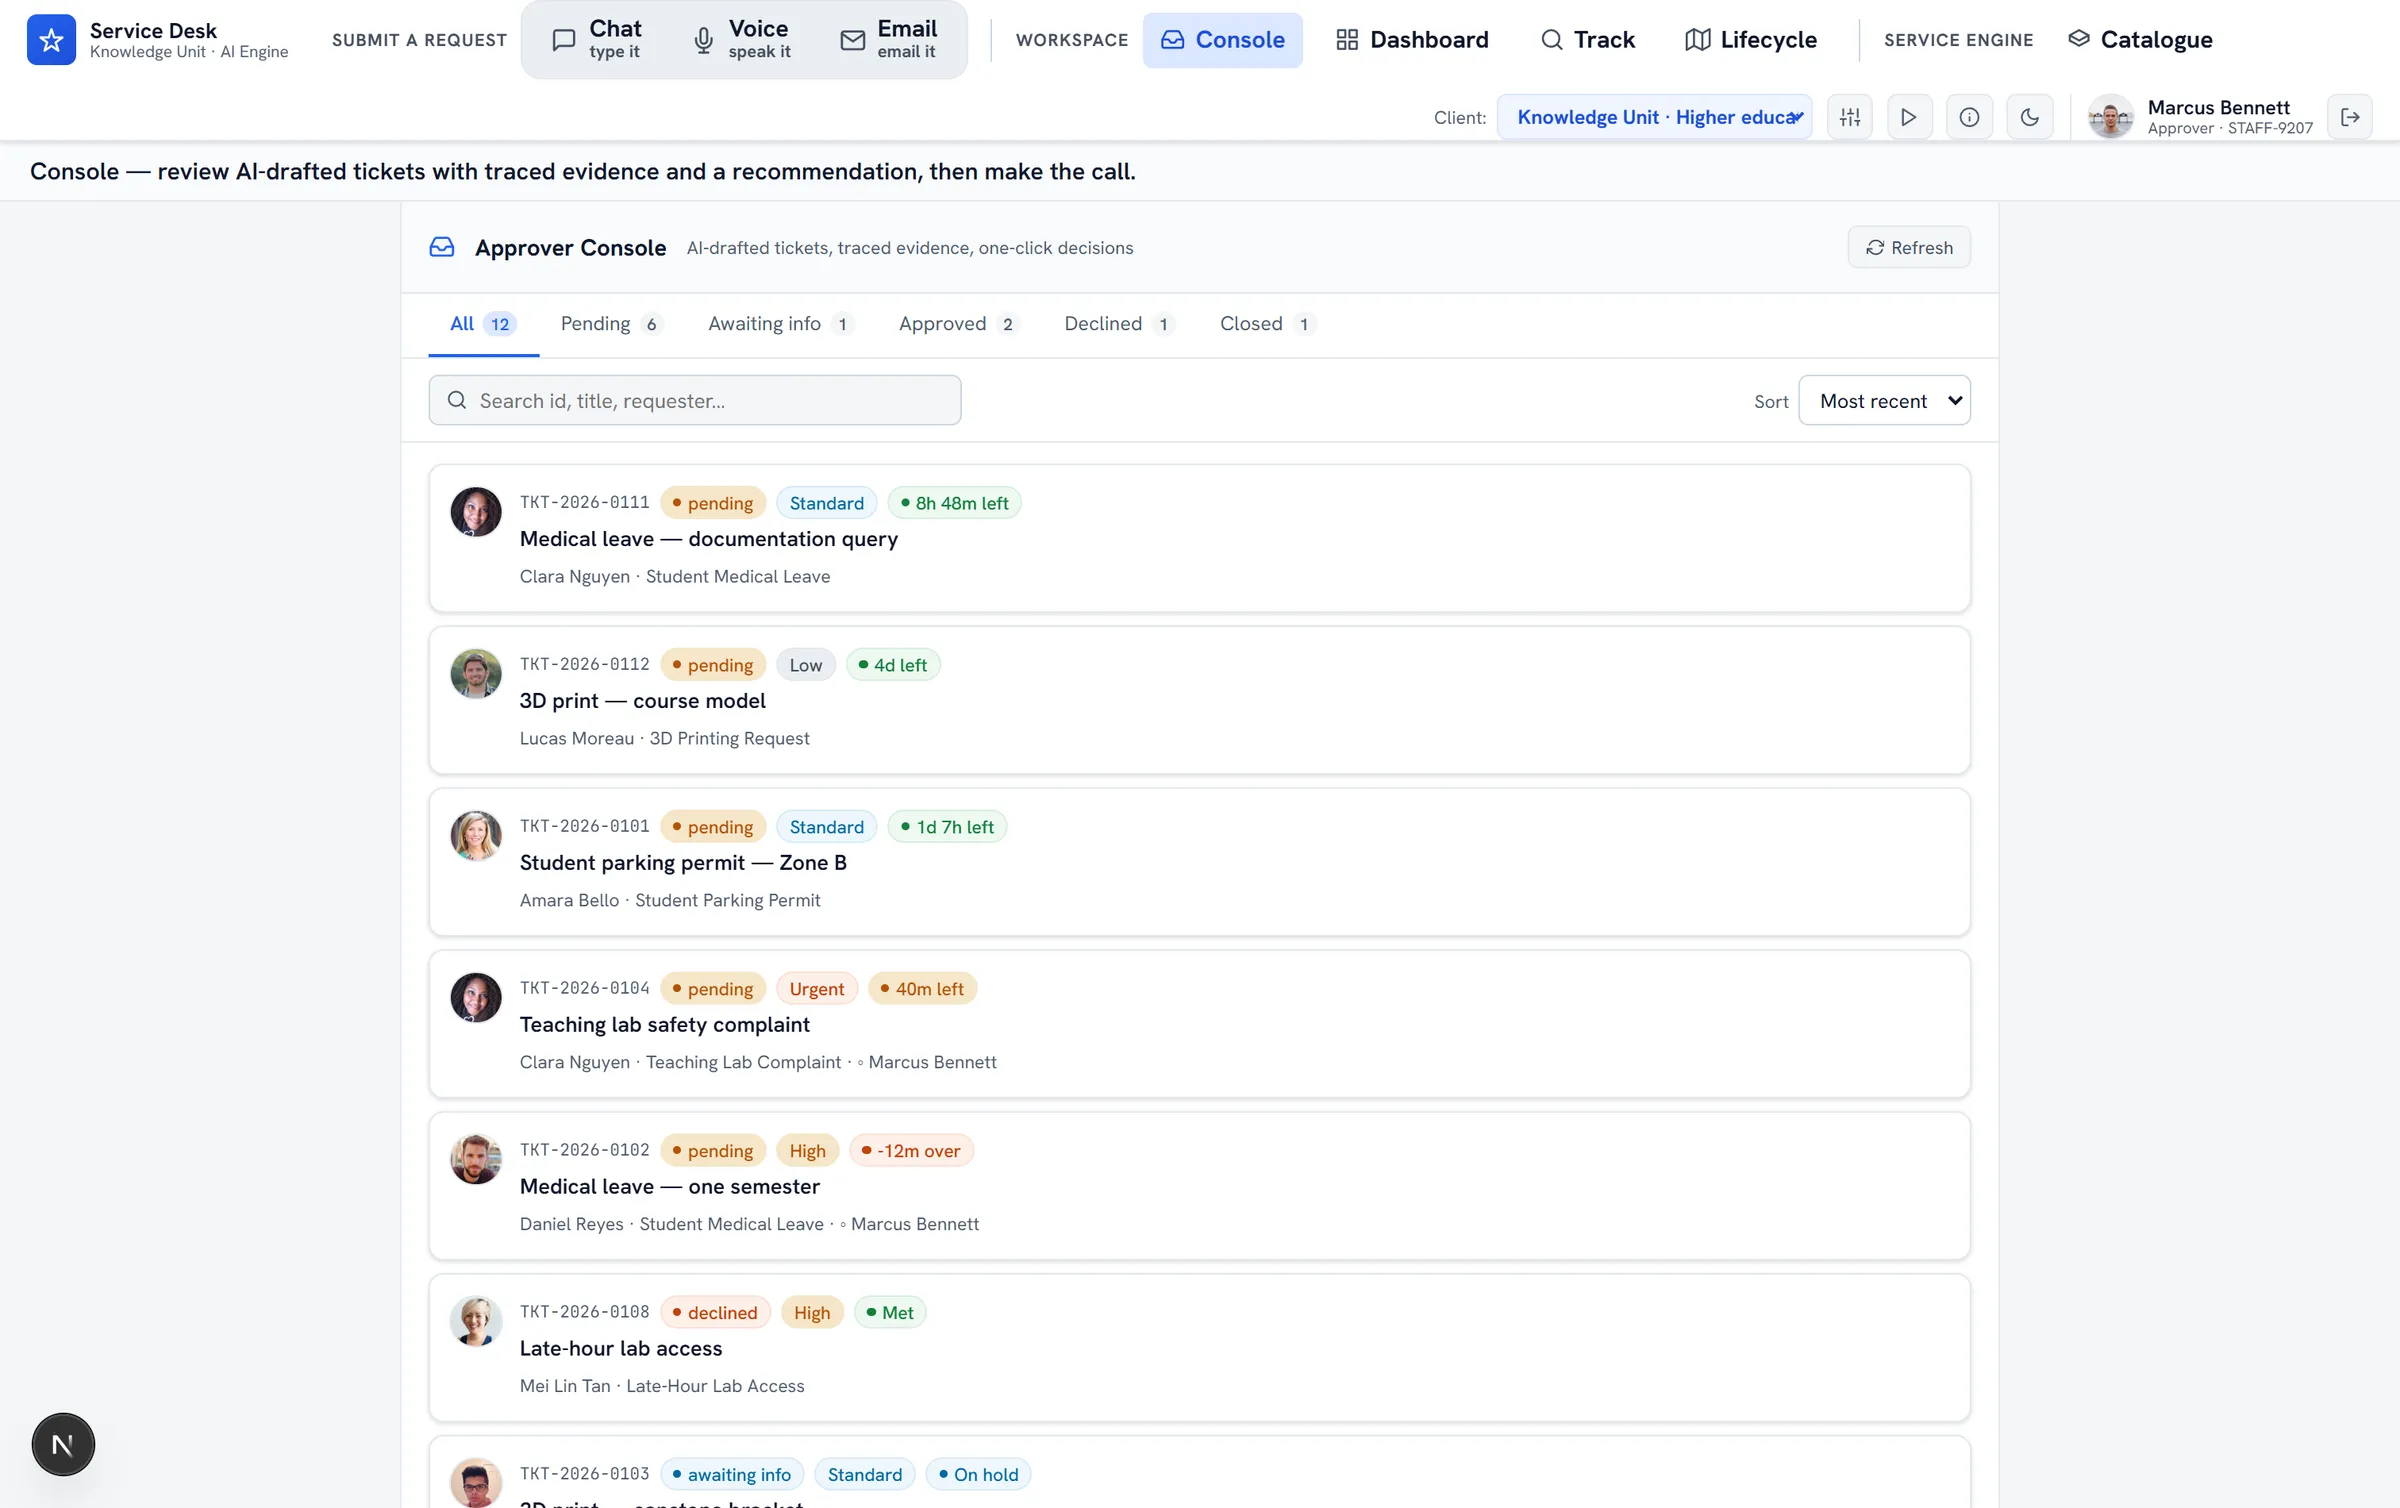Select the Approved tab
The image size is (2400, 1508).
click(x=958, y=324)
